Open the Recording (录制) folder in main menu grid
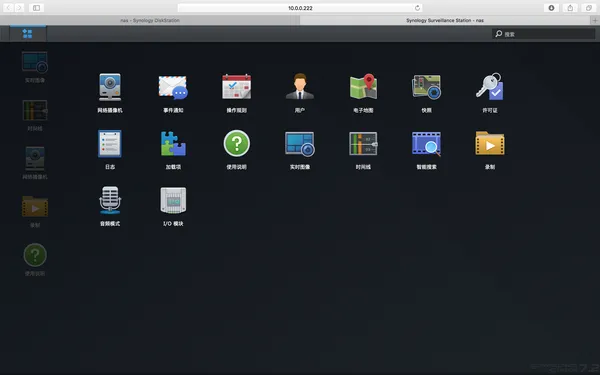This screenshot has height=375, width=600. coord(490,143)
